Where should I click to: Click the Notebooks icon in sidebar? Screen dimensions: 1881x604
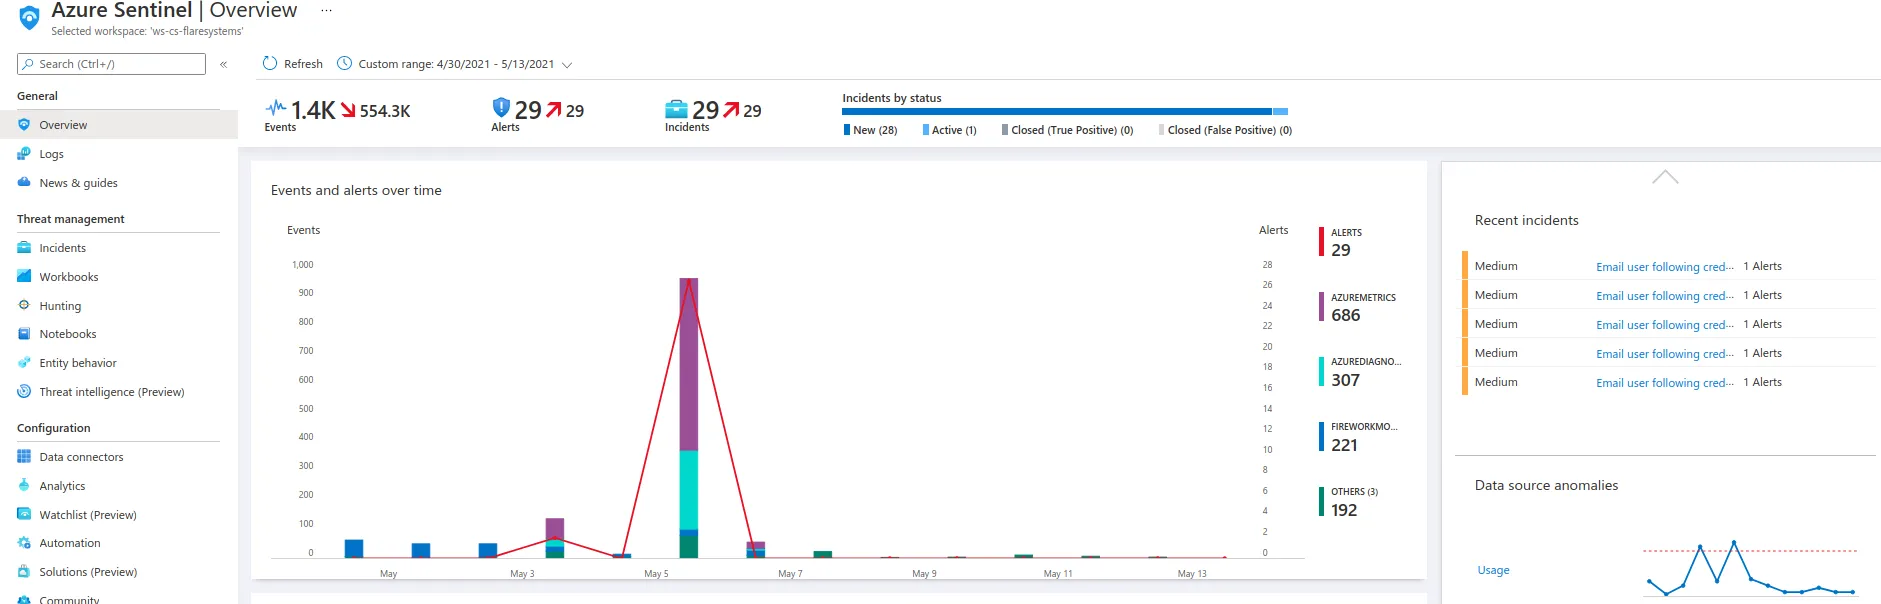pyautogui.click(x=24, y=334)
